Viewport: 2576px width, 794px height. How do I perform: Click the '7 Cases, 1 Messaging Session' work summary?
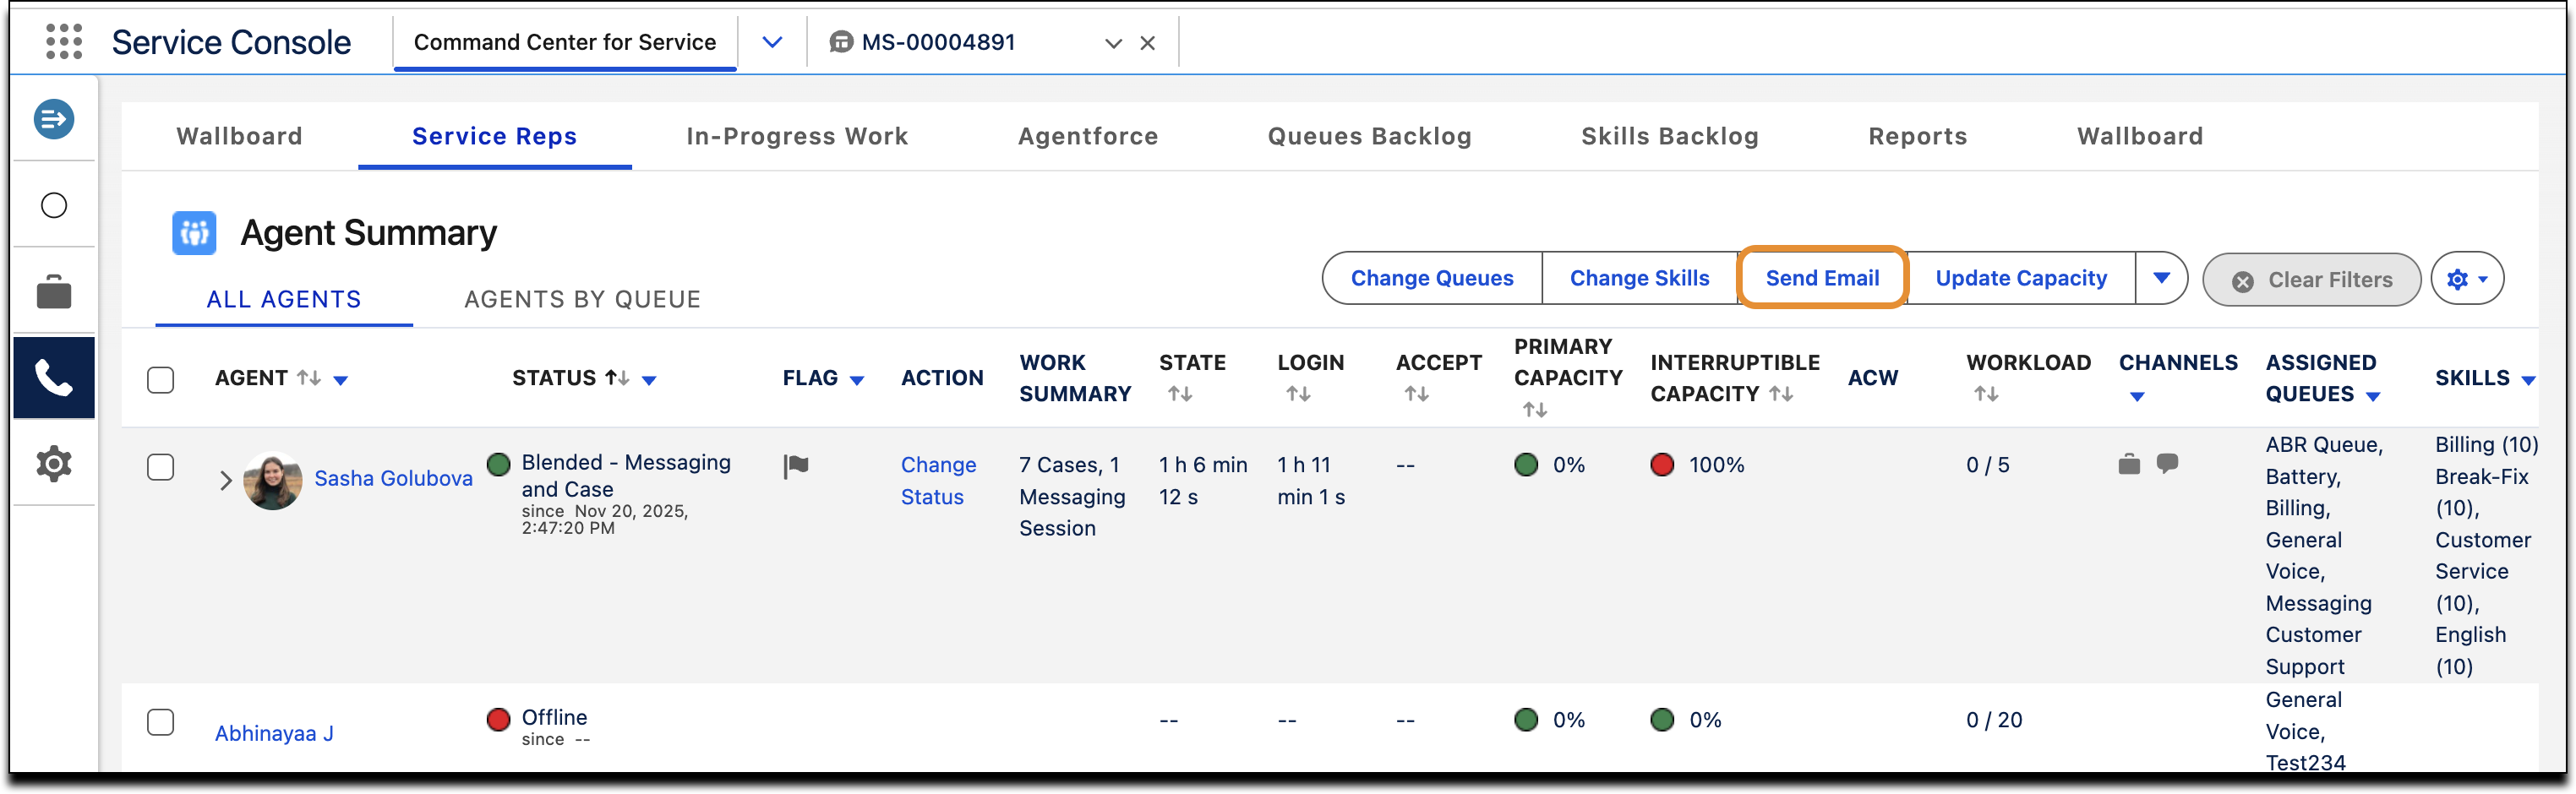[1072, 497]
